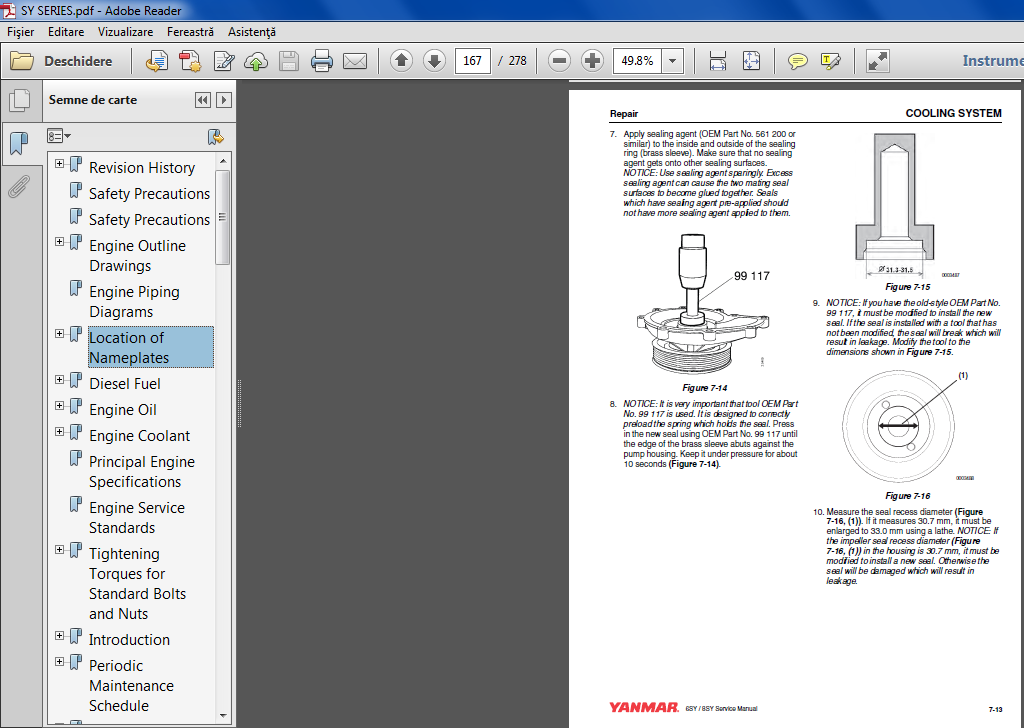
Task: Open the Introduction bookmark
Action: (129, 640)
